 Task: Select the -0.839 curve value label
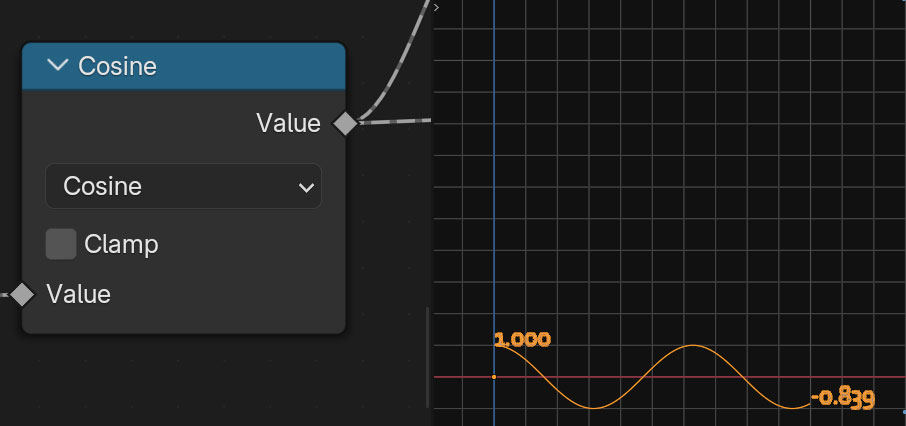point(843,398)
